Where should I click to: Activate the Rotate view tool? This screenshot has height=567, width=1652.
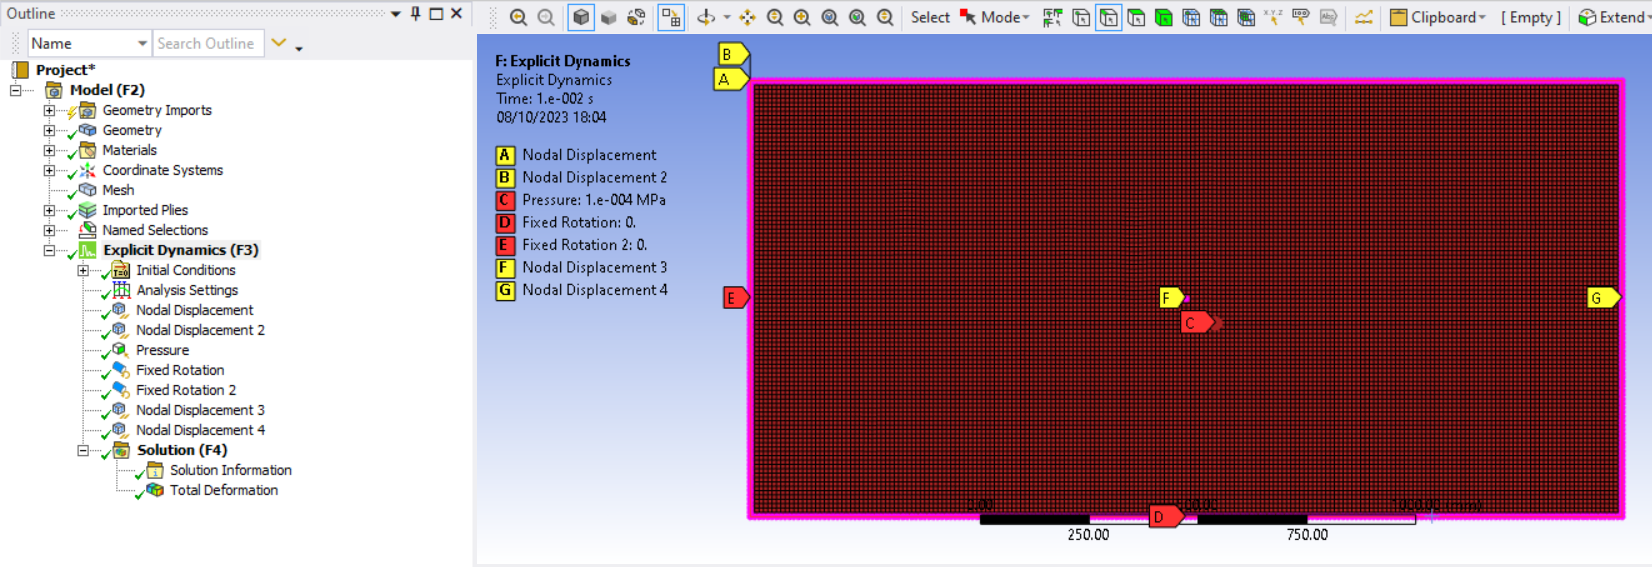(x=706, y=17)
